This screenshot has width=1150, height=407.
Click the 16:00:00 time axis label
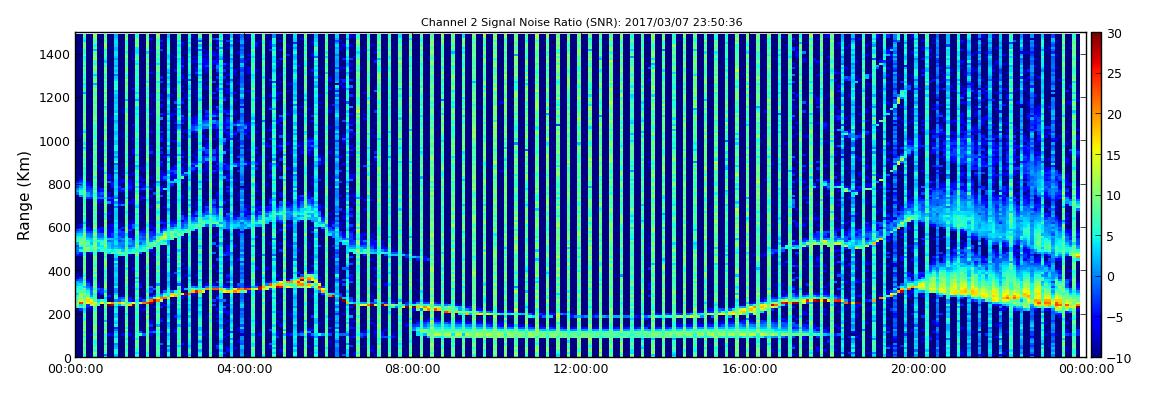749,369
